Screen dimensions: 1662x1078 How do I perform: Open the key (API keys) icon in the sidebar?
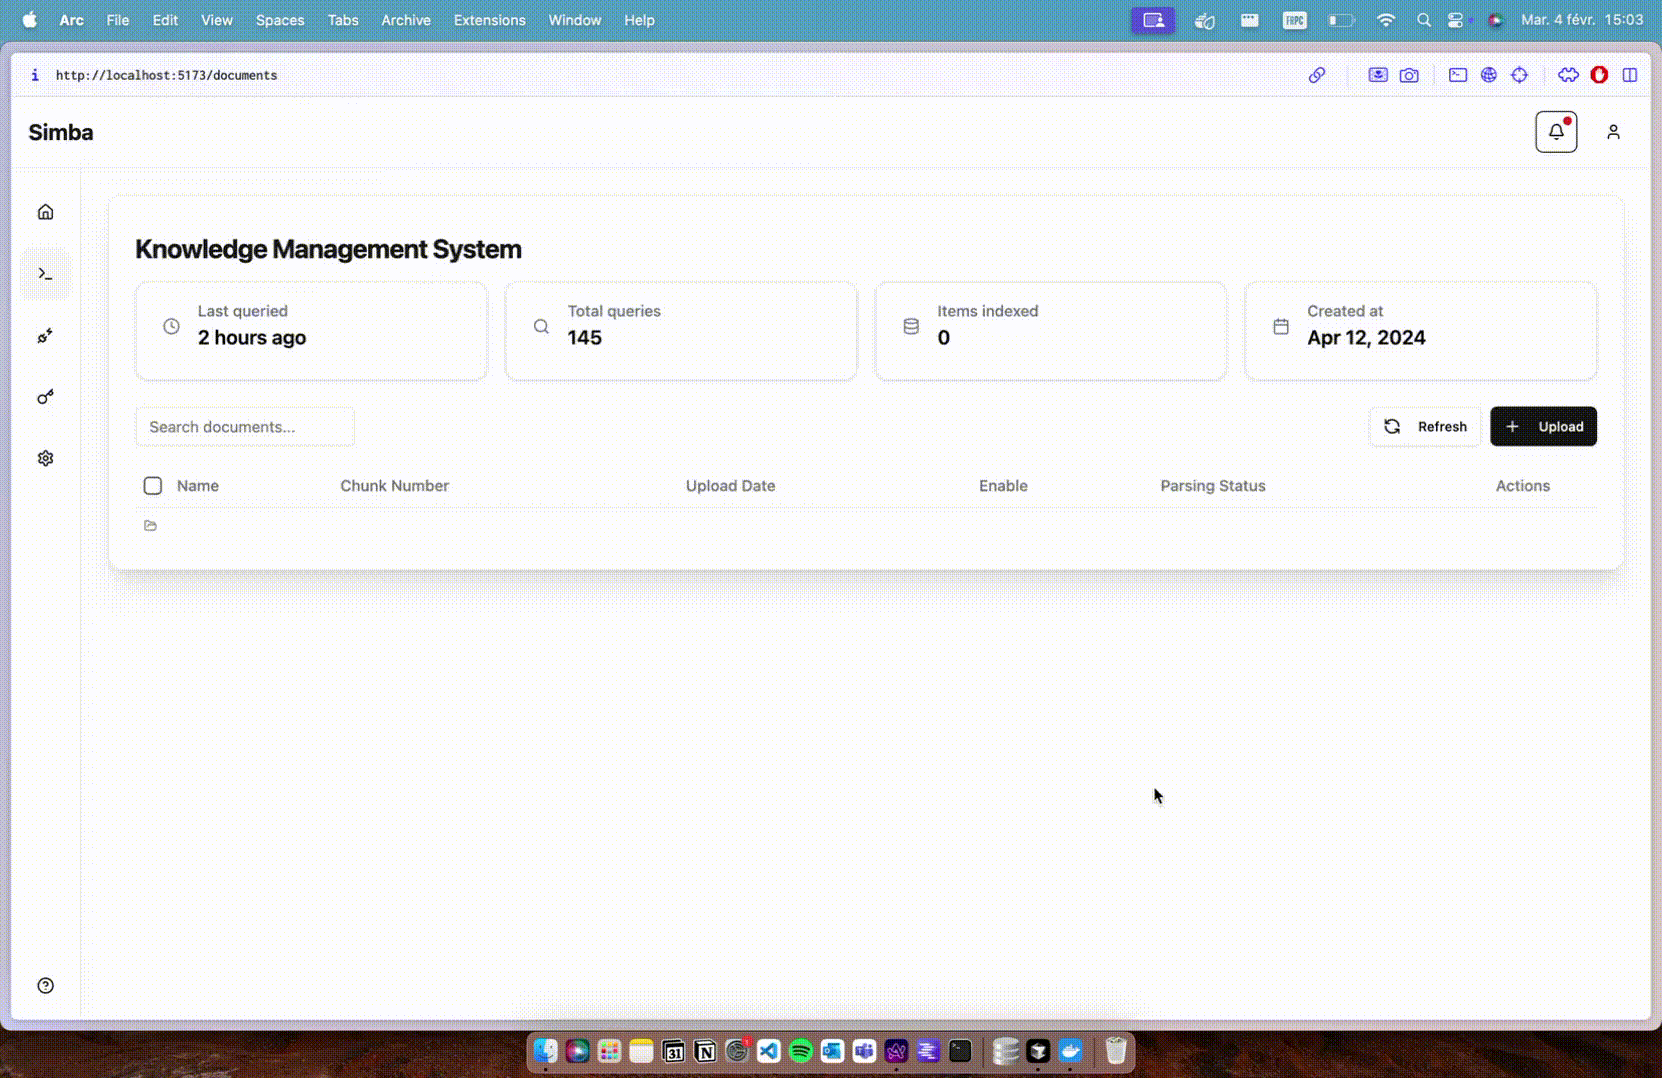coord(45,397)
